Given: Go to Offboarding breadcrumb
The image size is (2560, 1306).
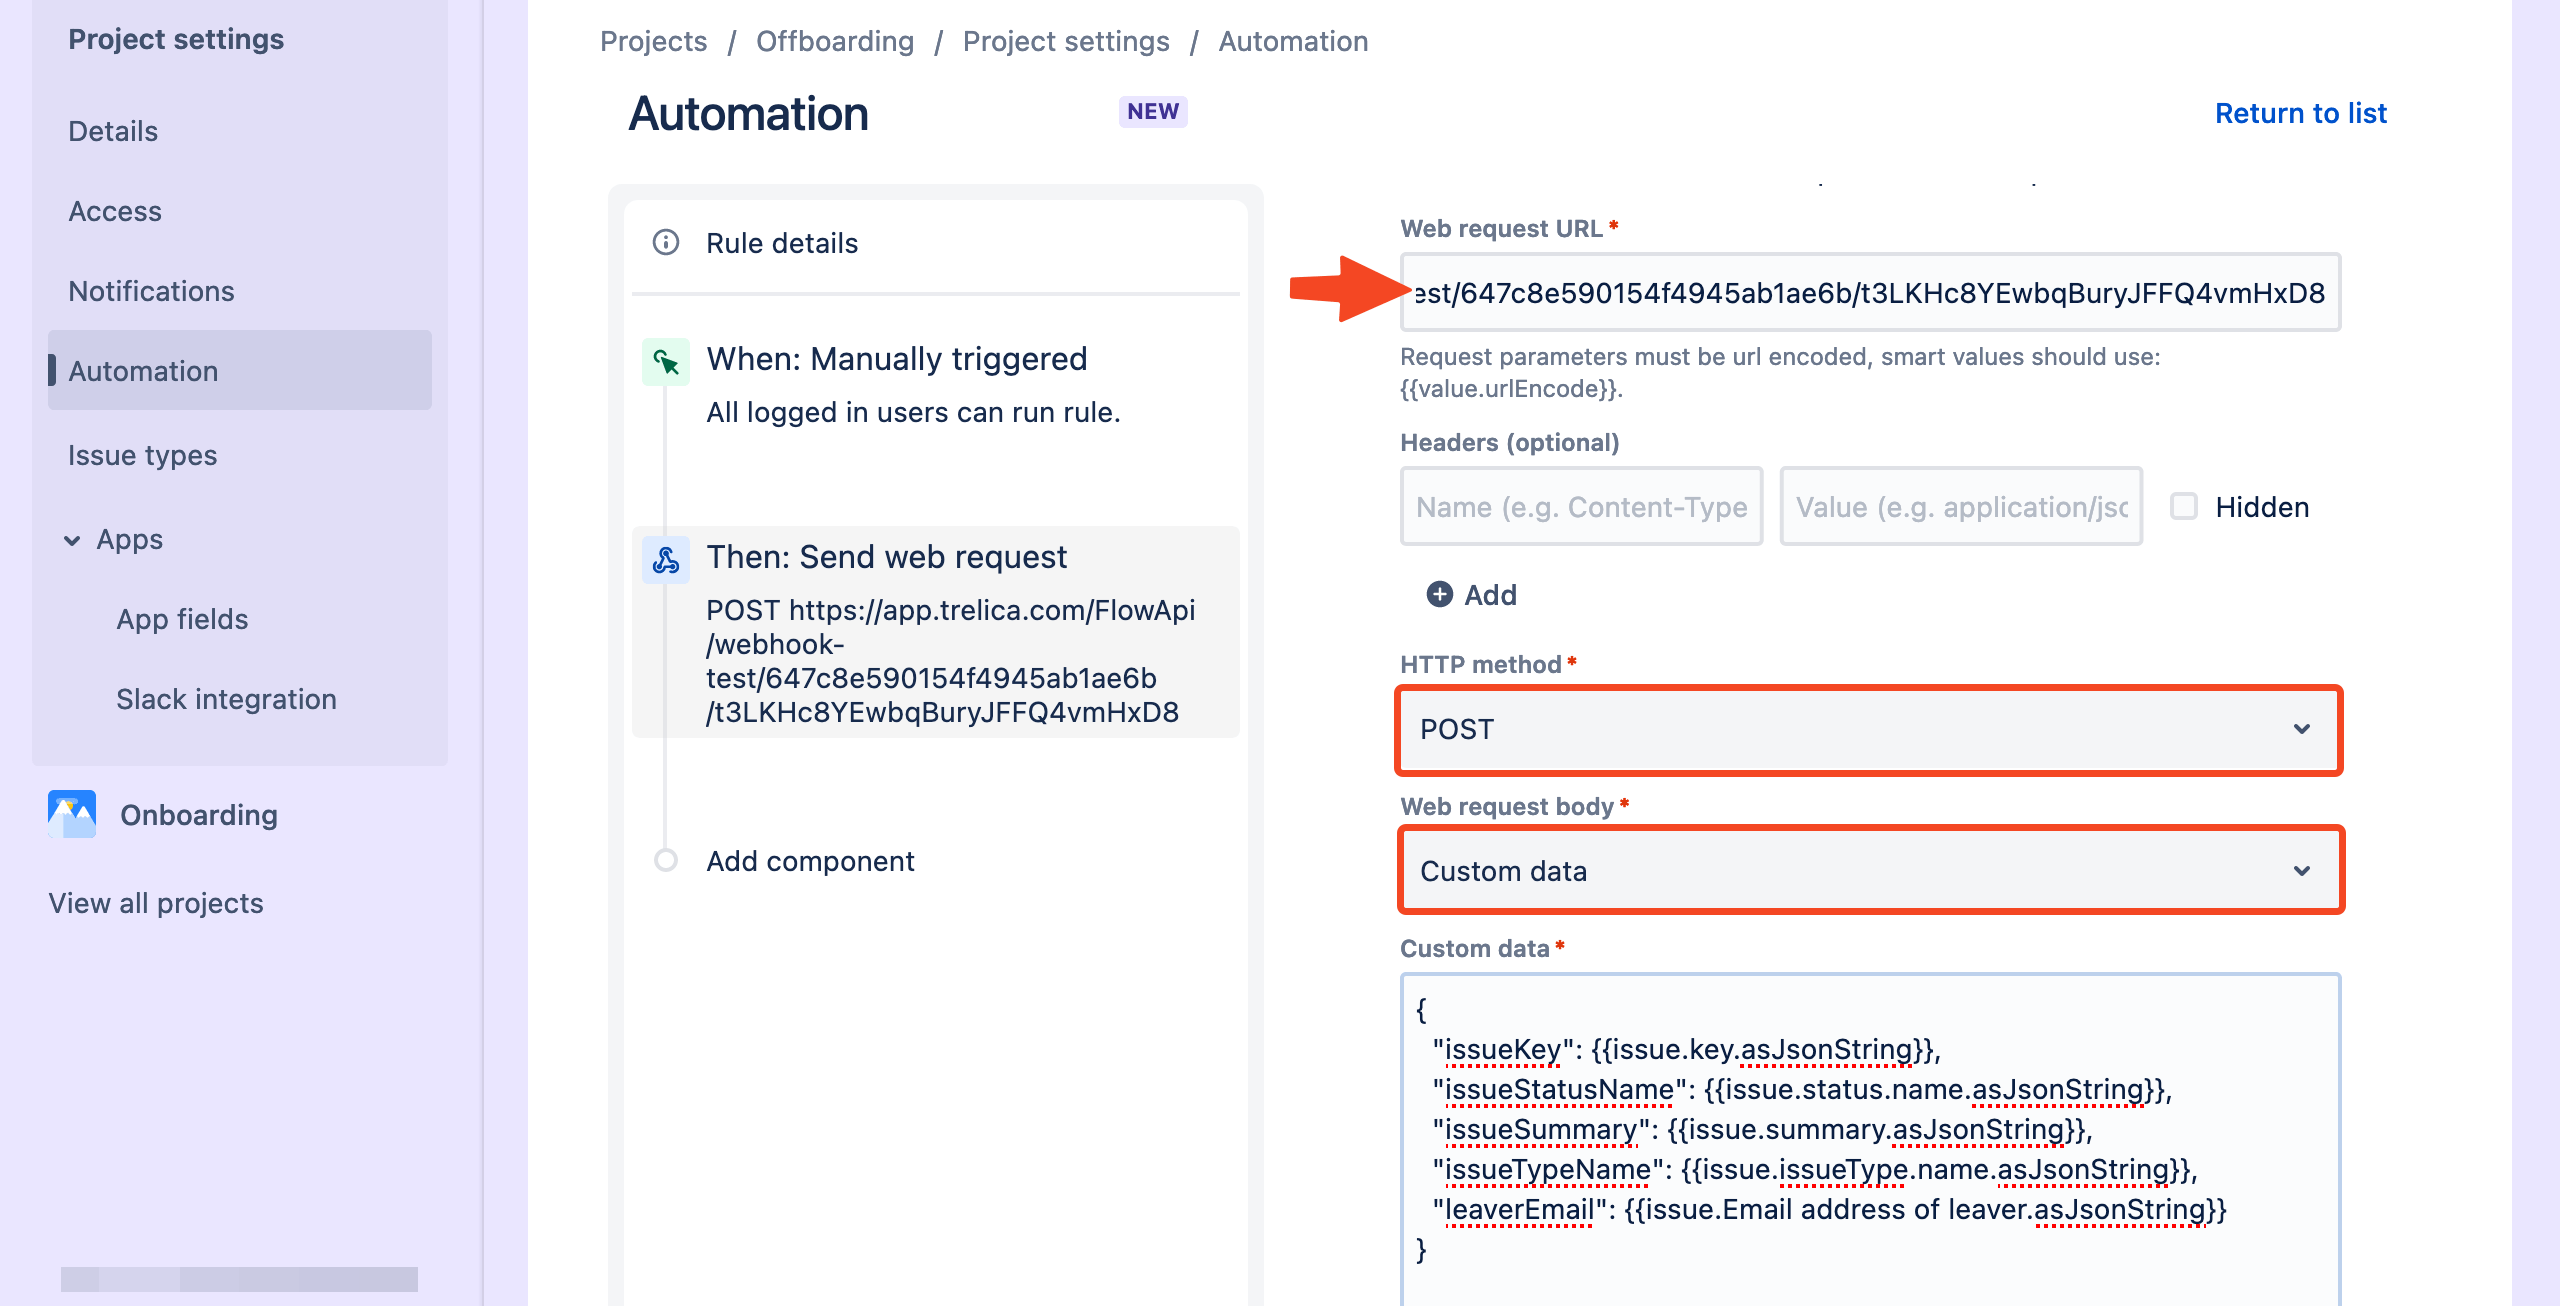Looking at the screenshot, I should 835,41.
